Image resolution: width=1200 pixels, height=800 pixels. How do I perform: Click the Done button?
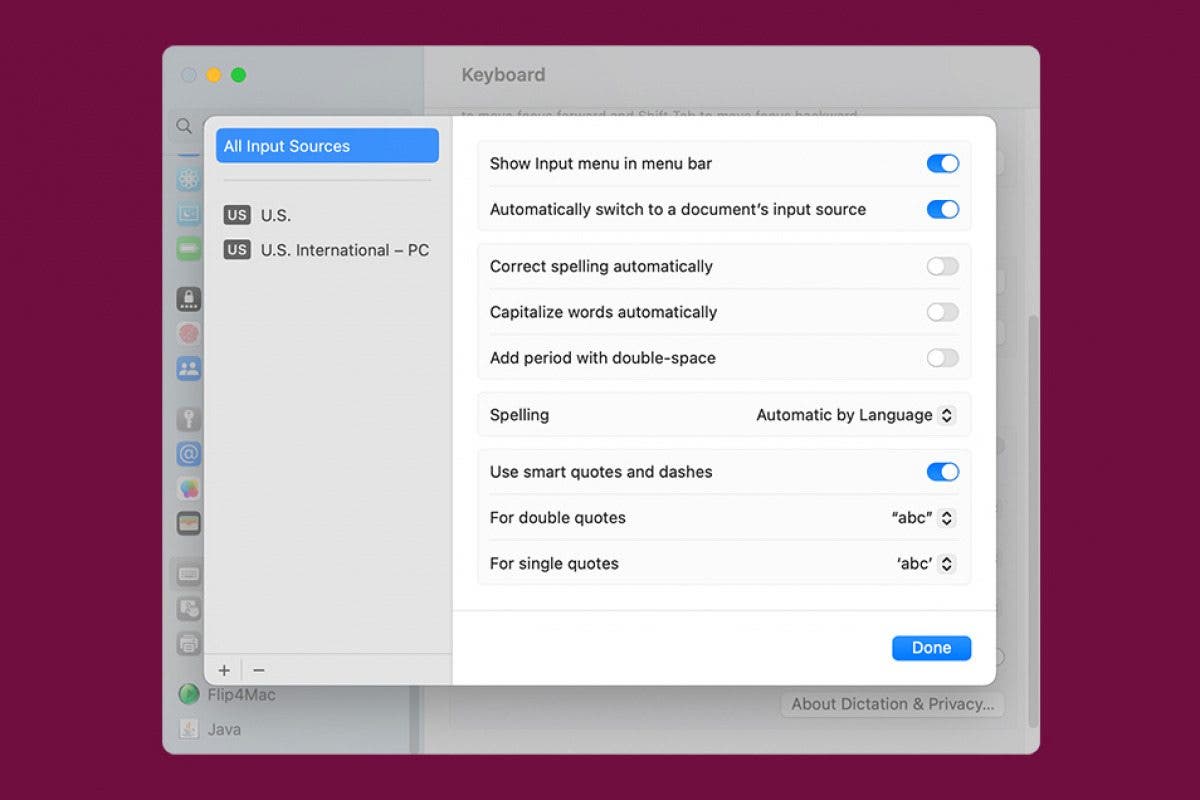pyautogui.click(x=931, y=647)
